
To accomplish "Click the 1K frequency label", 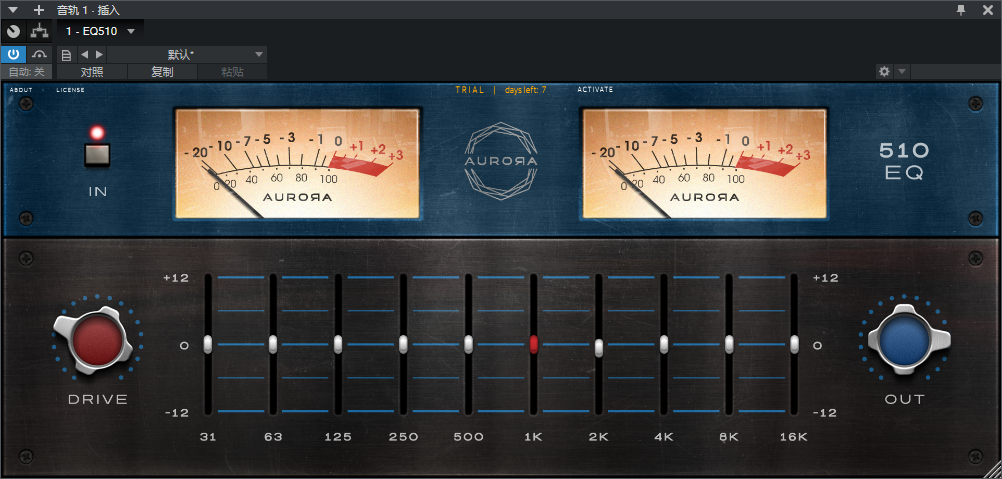I will pyautogui.click(x=534, y=437).
